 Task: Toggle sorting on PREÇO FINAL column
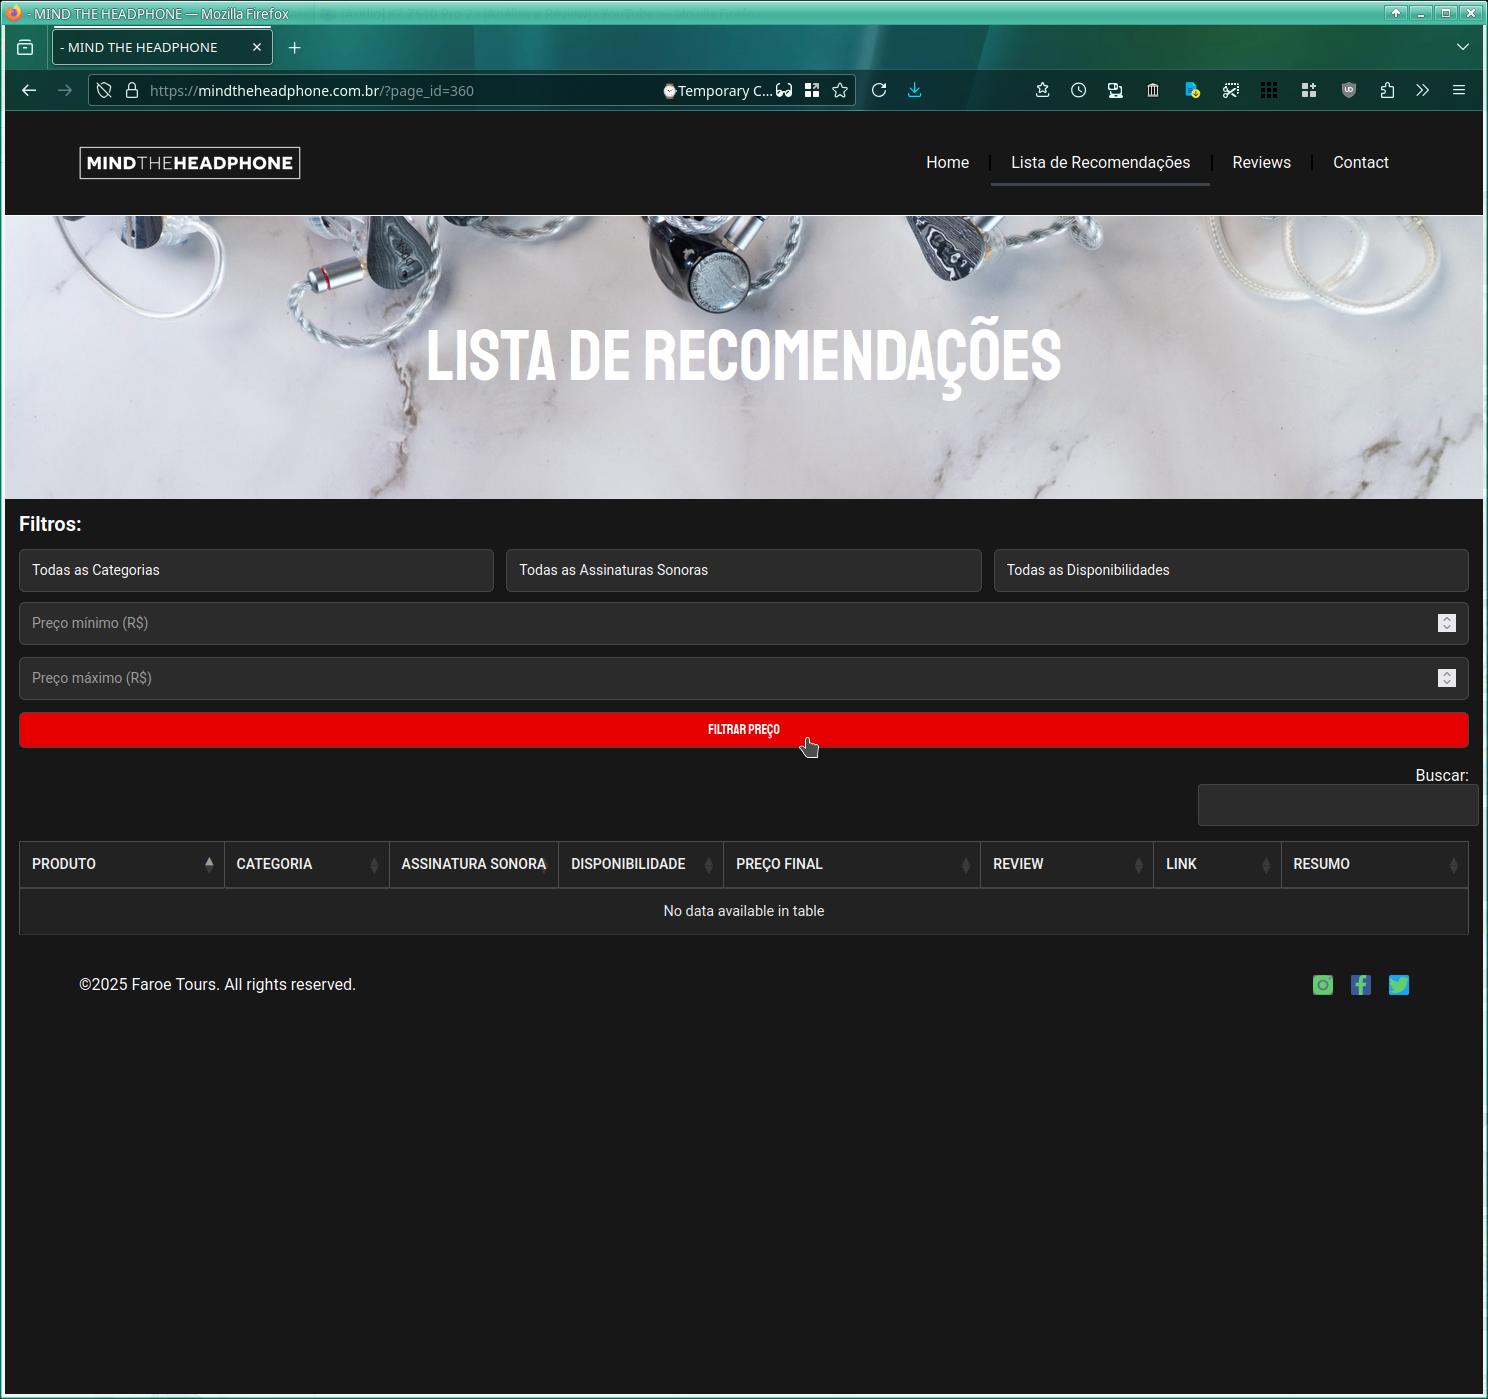coord(850,864)
